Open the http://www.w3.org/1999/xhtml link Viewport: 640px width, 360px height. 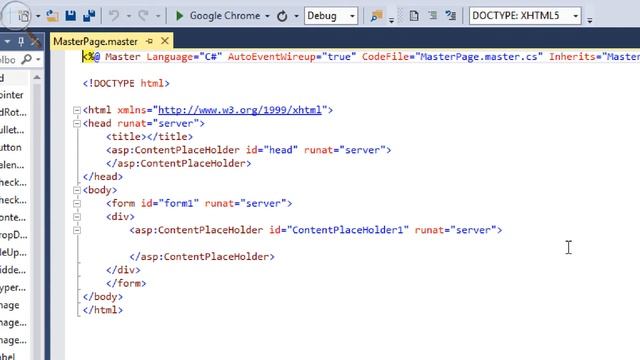(240, 110)
